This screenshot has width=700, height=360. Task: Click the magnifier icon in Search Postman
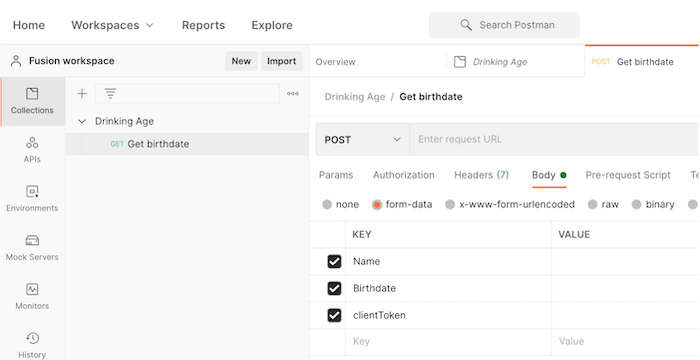pos(466,25)
